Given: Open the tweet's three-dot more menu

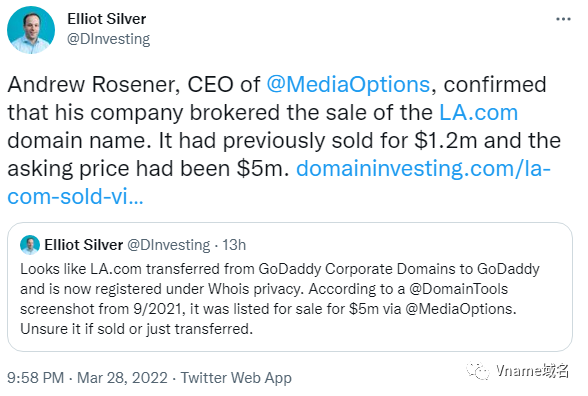Looking at the screenshot, I should click(563, 19).
